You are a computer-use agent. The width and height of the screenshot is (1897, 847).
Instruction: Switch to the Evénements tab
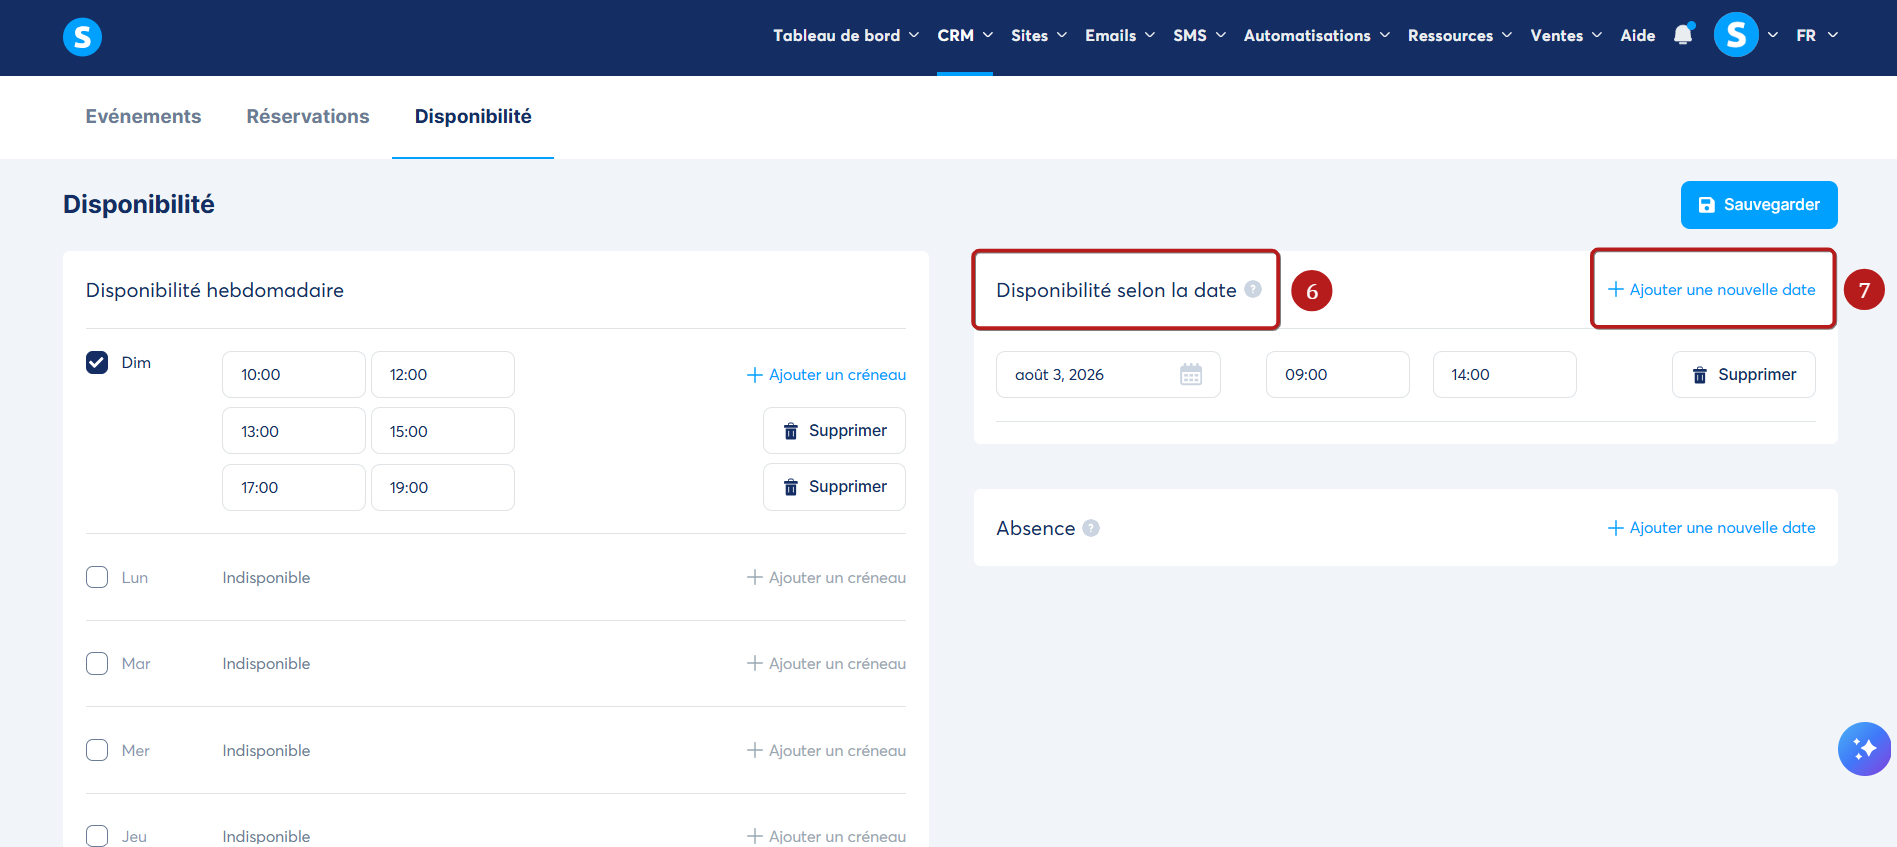click(x=143, y=116)
